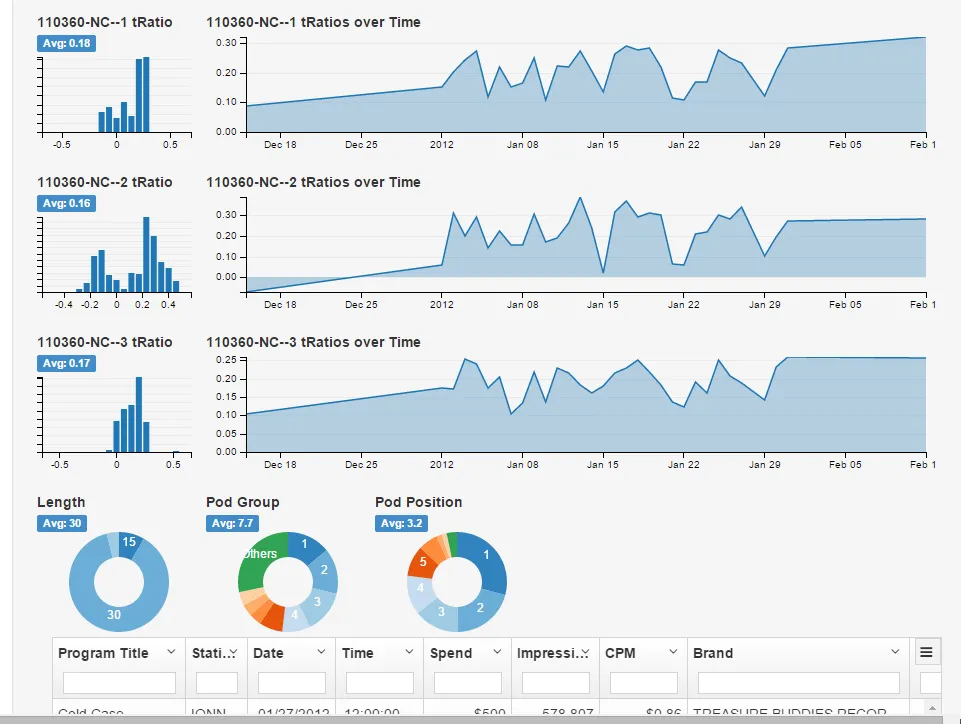The image size is (961, 724).
Task: Sort by the Spend column header
Action: (x=451, y=654)
